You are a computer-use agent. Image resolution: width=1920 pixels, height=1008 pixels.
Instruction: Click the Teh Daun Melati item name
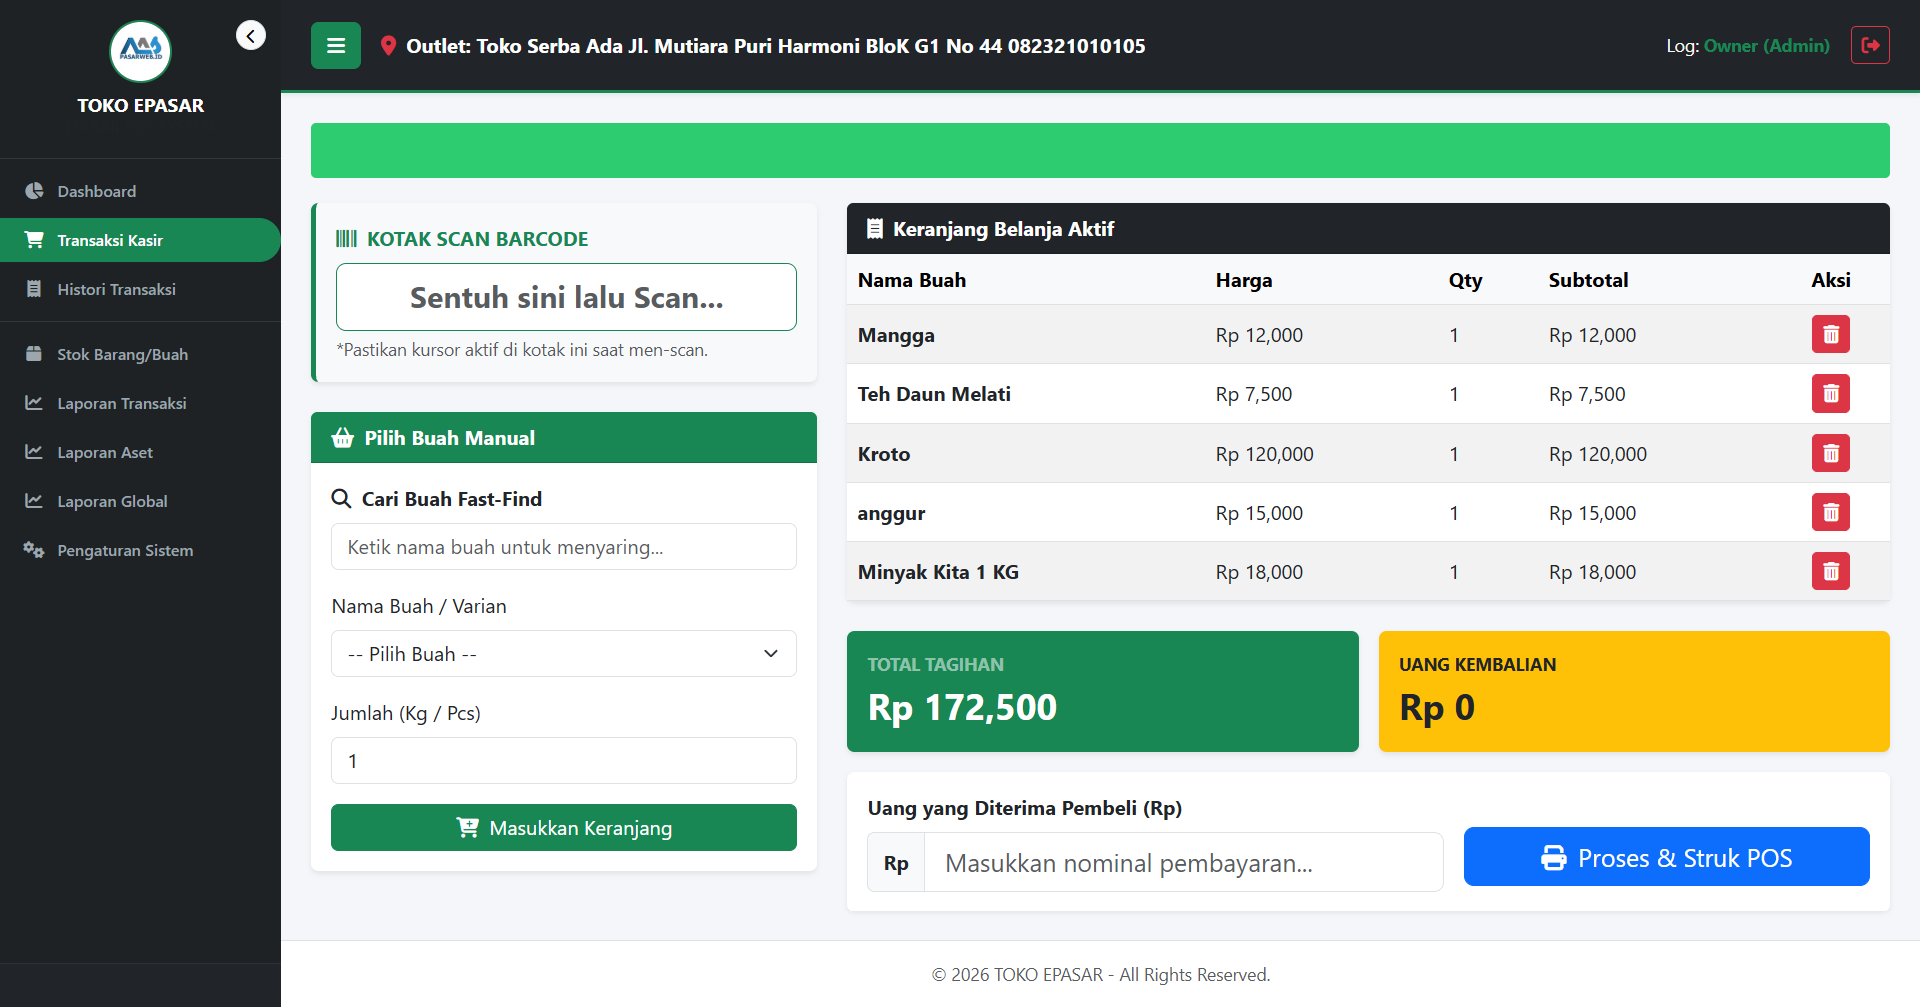click(x=934, y=394)
